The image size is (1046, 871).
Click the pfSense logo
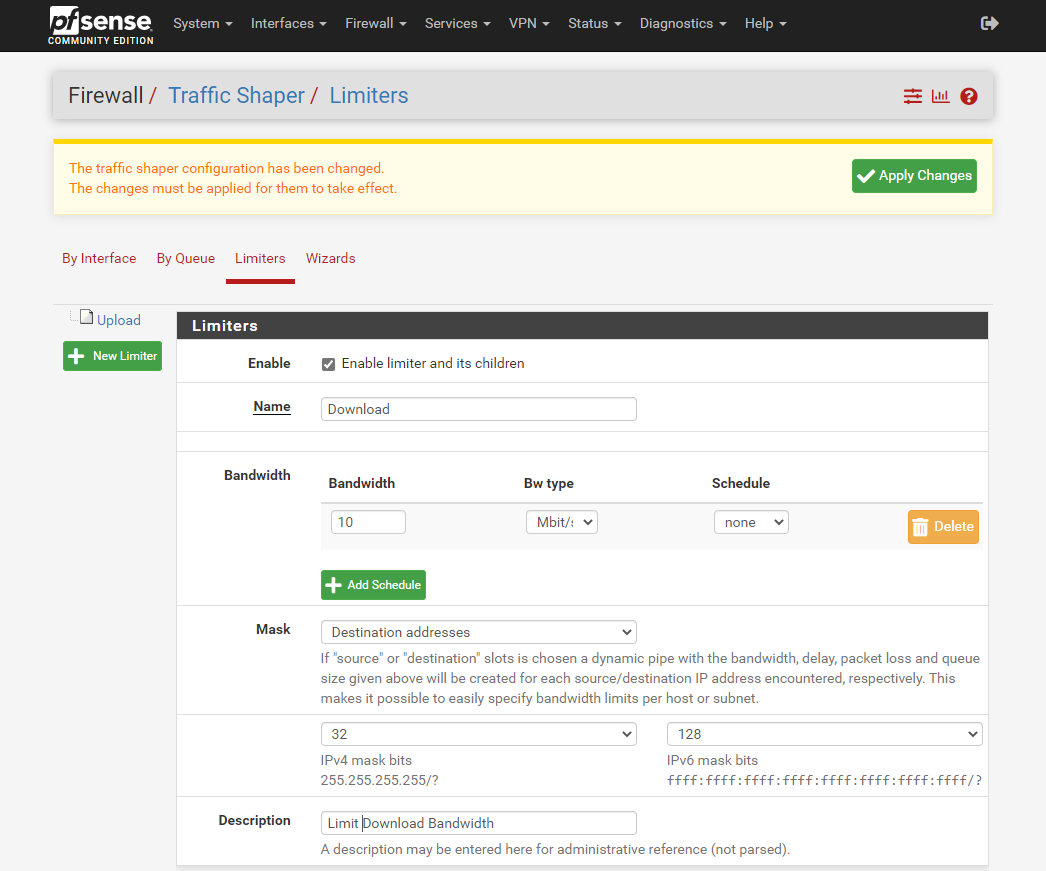(100, 25)
